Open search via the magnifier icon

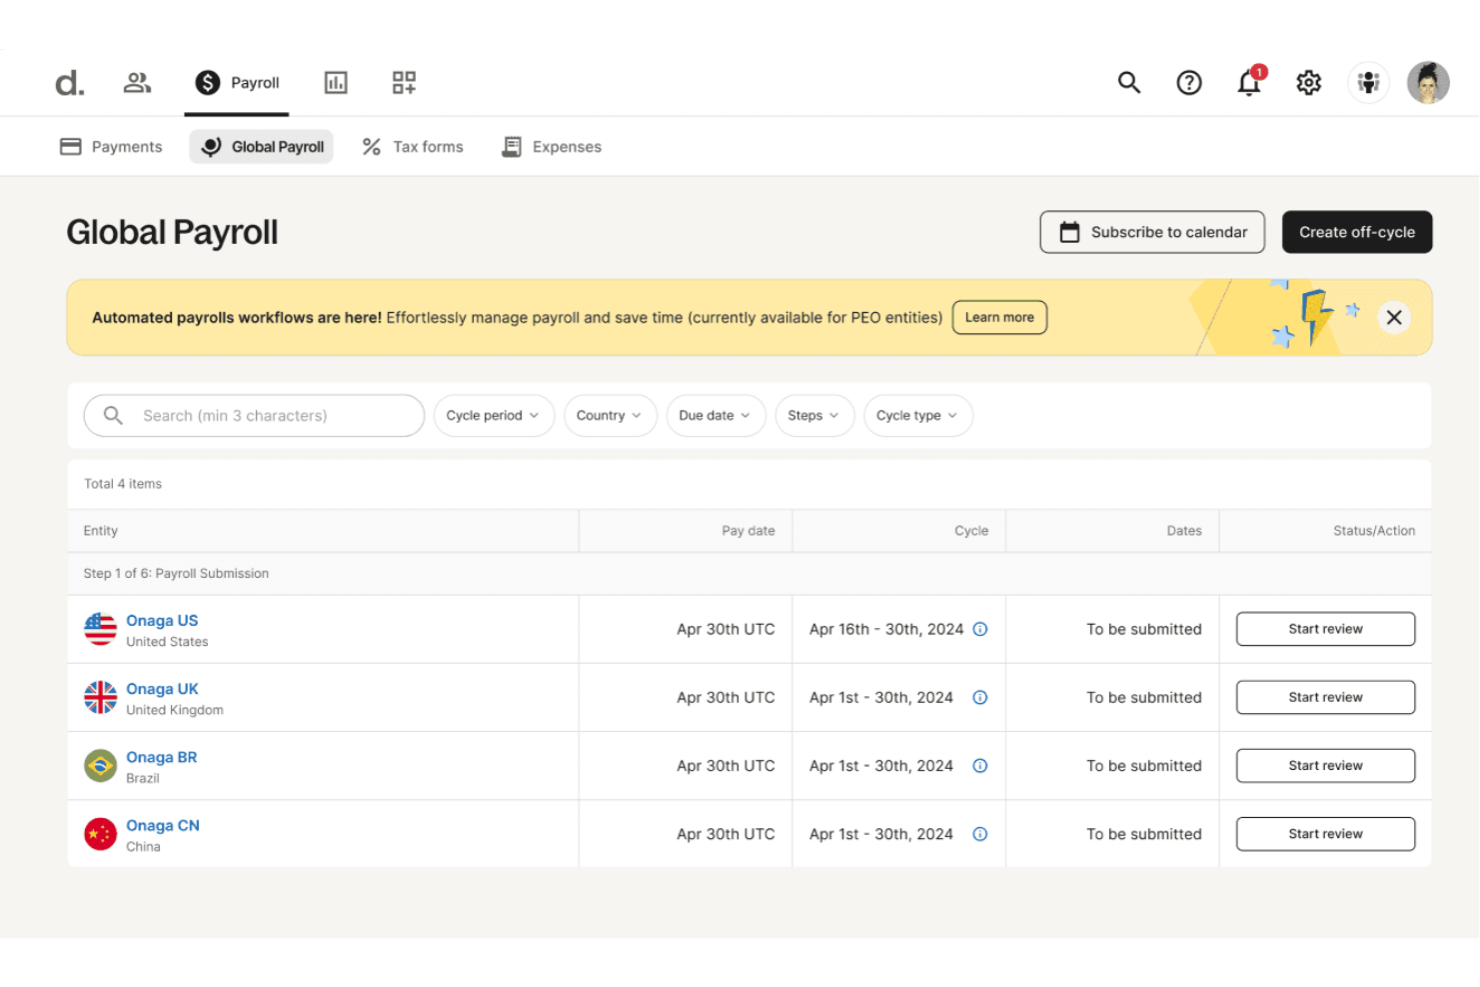(x=1129, y=83)
